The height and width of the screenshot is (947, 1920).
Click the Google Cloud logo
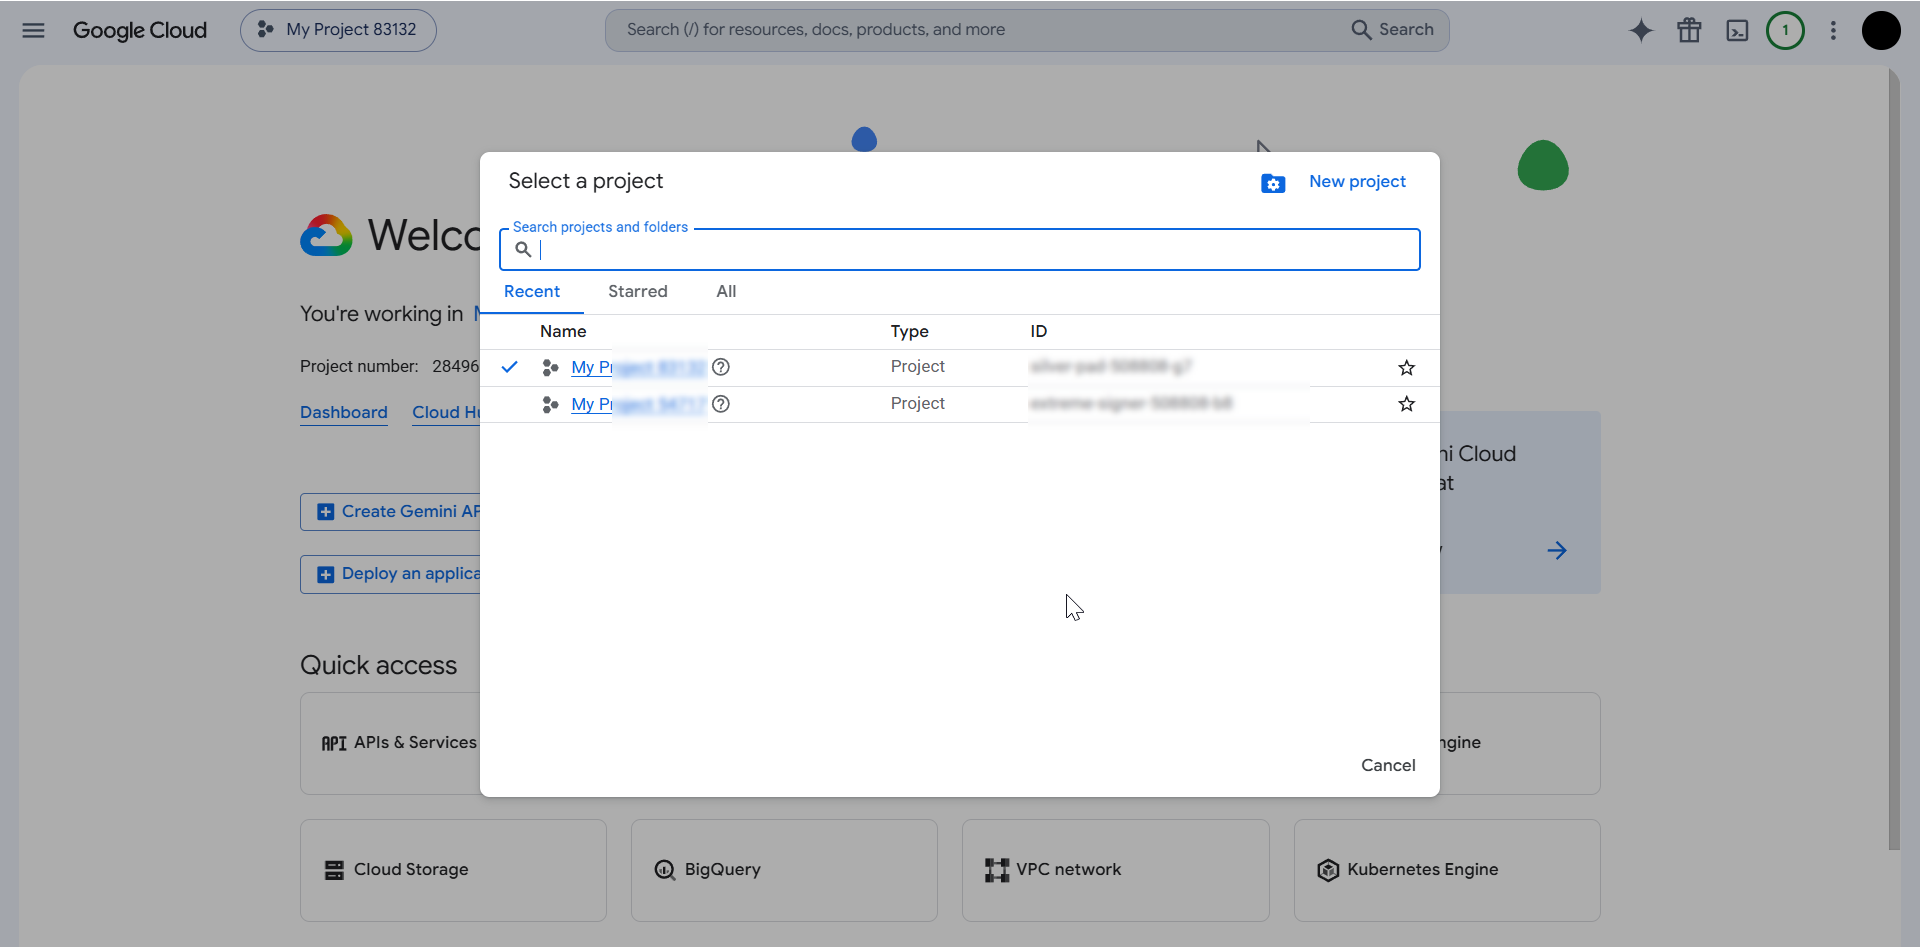tap(140, 30)
